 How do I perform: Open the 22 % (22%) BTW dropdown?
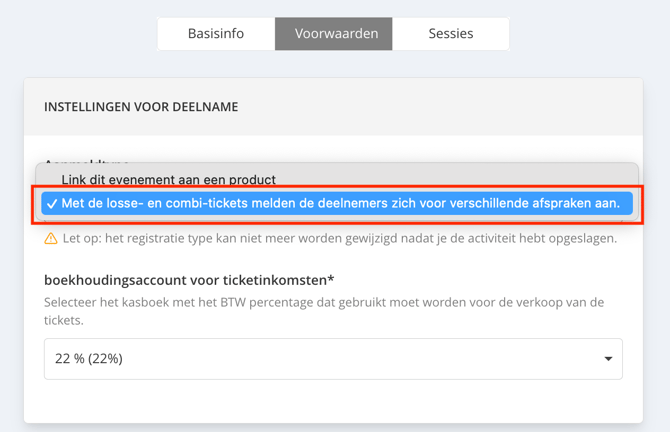point(333,359)
